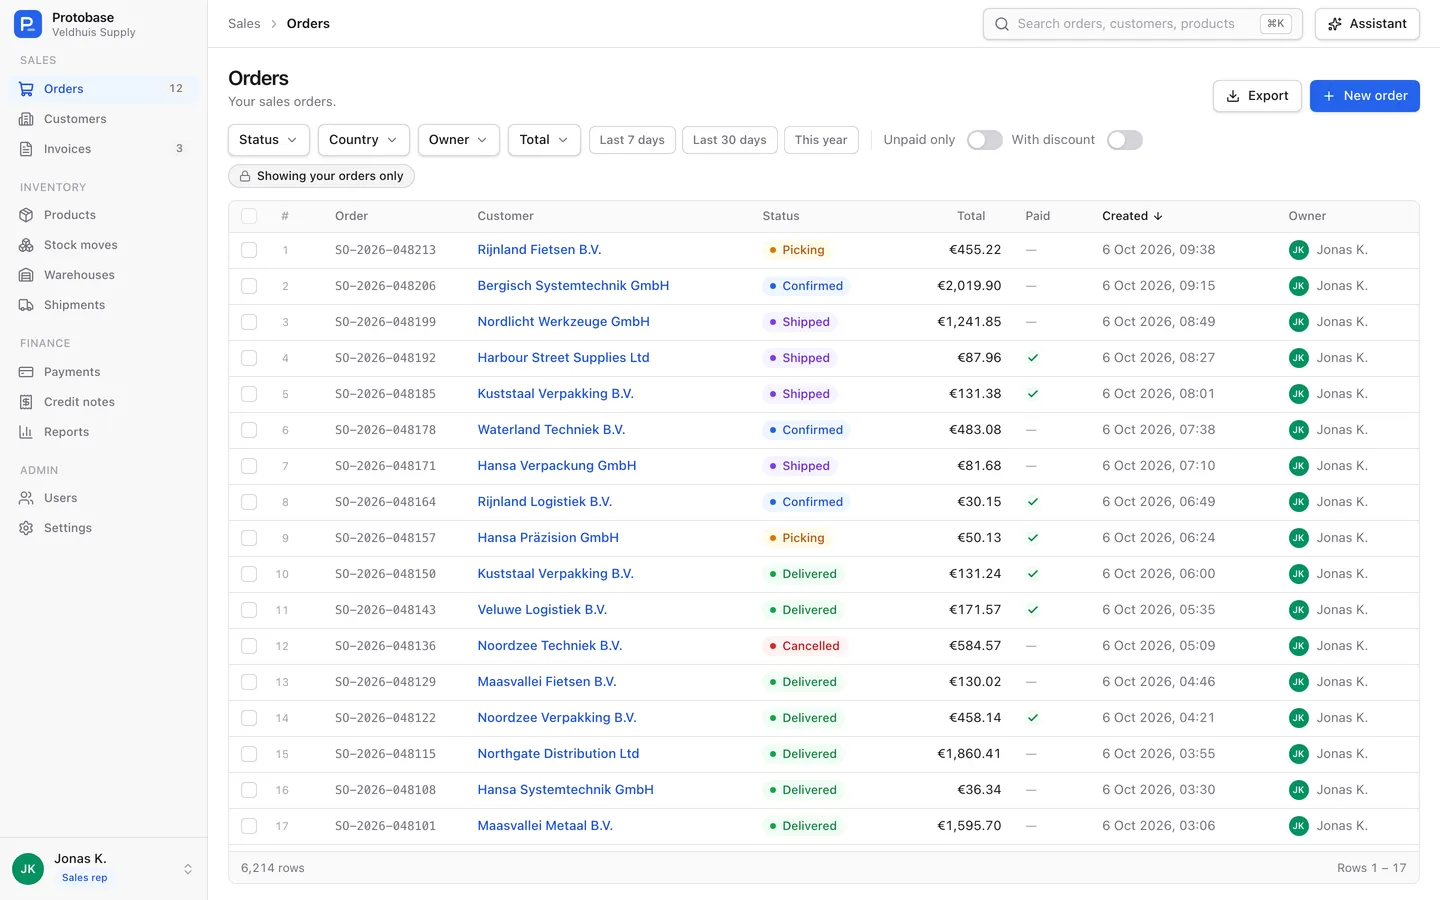Select the checkbox for order SO-2026-048213
The height and width of the screenshot is (900, 1440).
249,250
